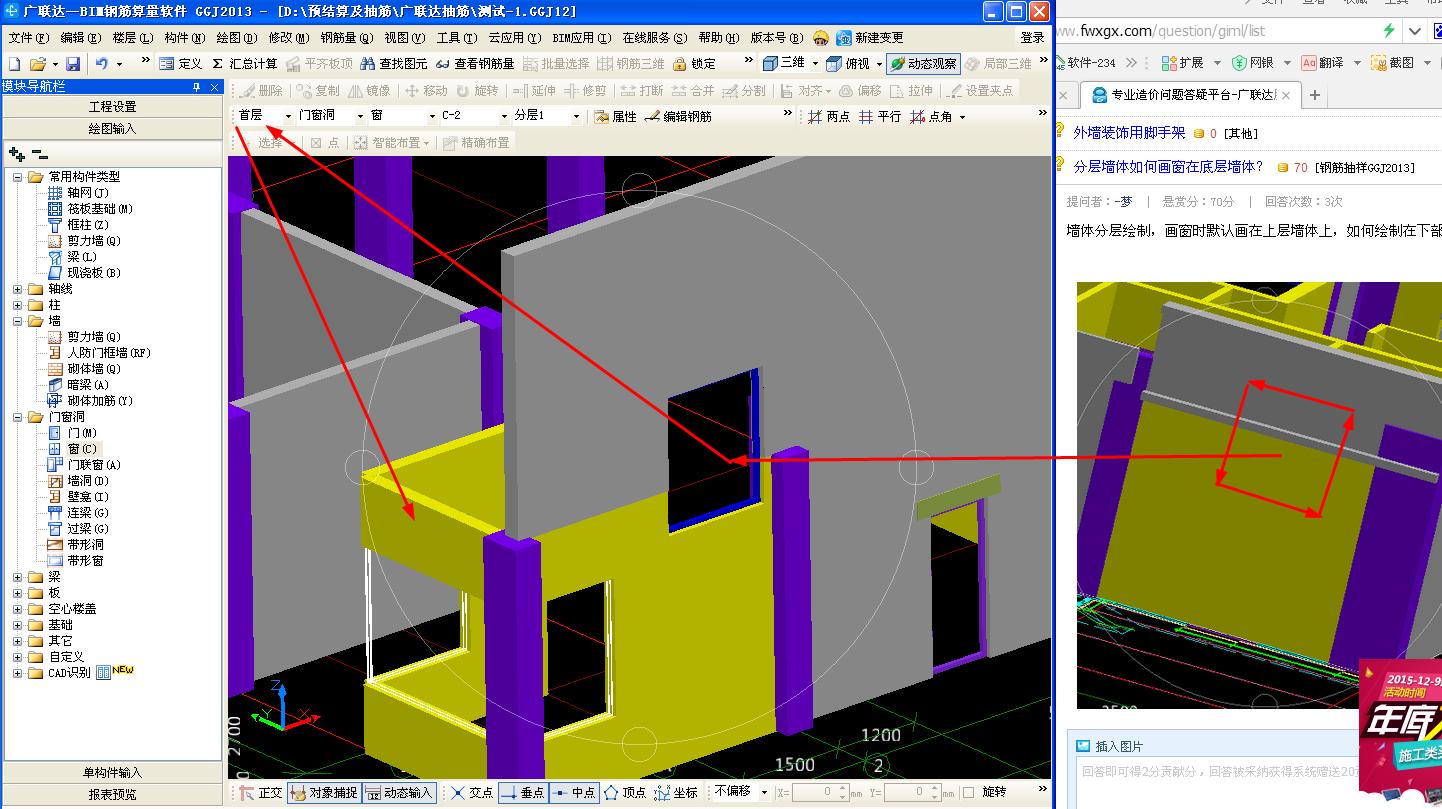Open the 文件(F) menu
The height and width of the screenshot is (809, 1442).
(x=28, y=38)
